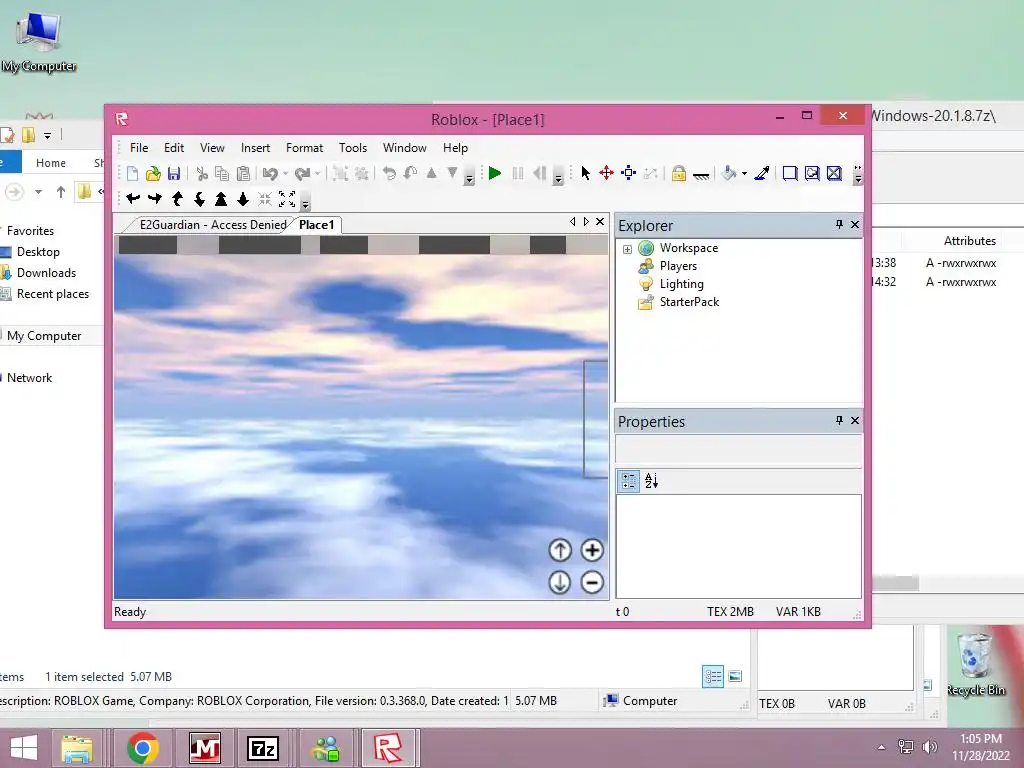Expand the standard toolbar overflow arrow
The image size is (1024, 768).
[469, 176]
